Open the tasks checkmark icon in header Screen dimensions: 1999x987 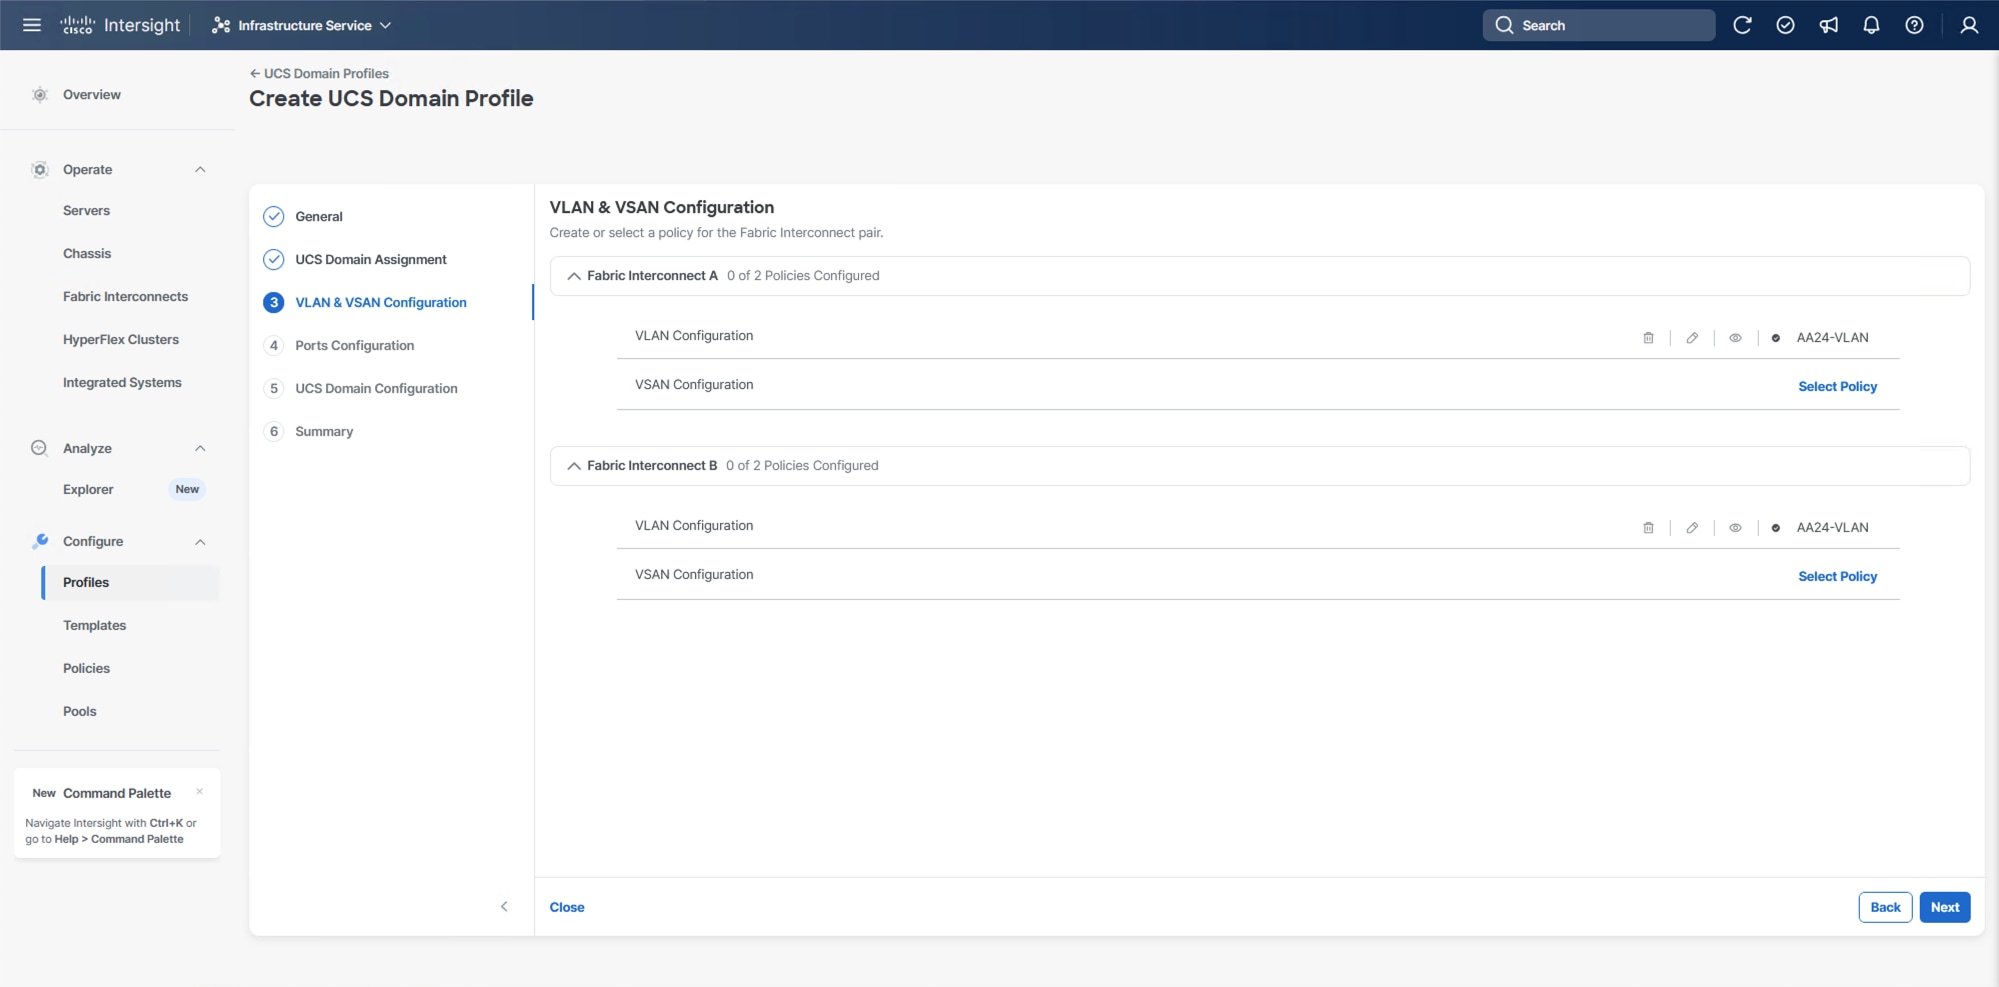[x=1785, y=25]
